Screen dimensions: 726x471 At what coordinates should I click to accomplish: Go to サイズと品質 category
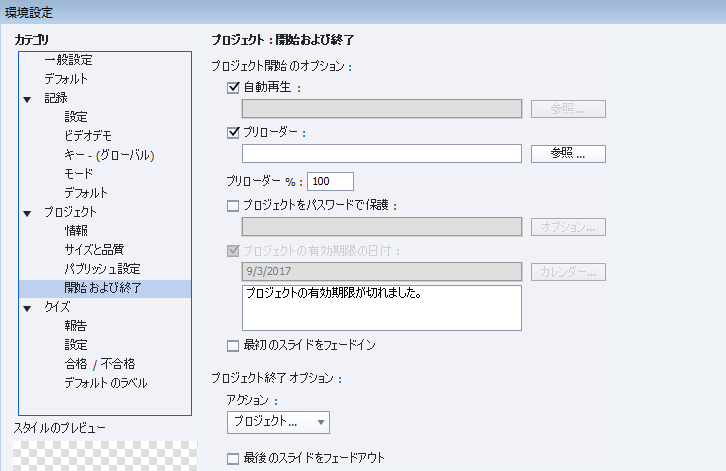[94, 250]
